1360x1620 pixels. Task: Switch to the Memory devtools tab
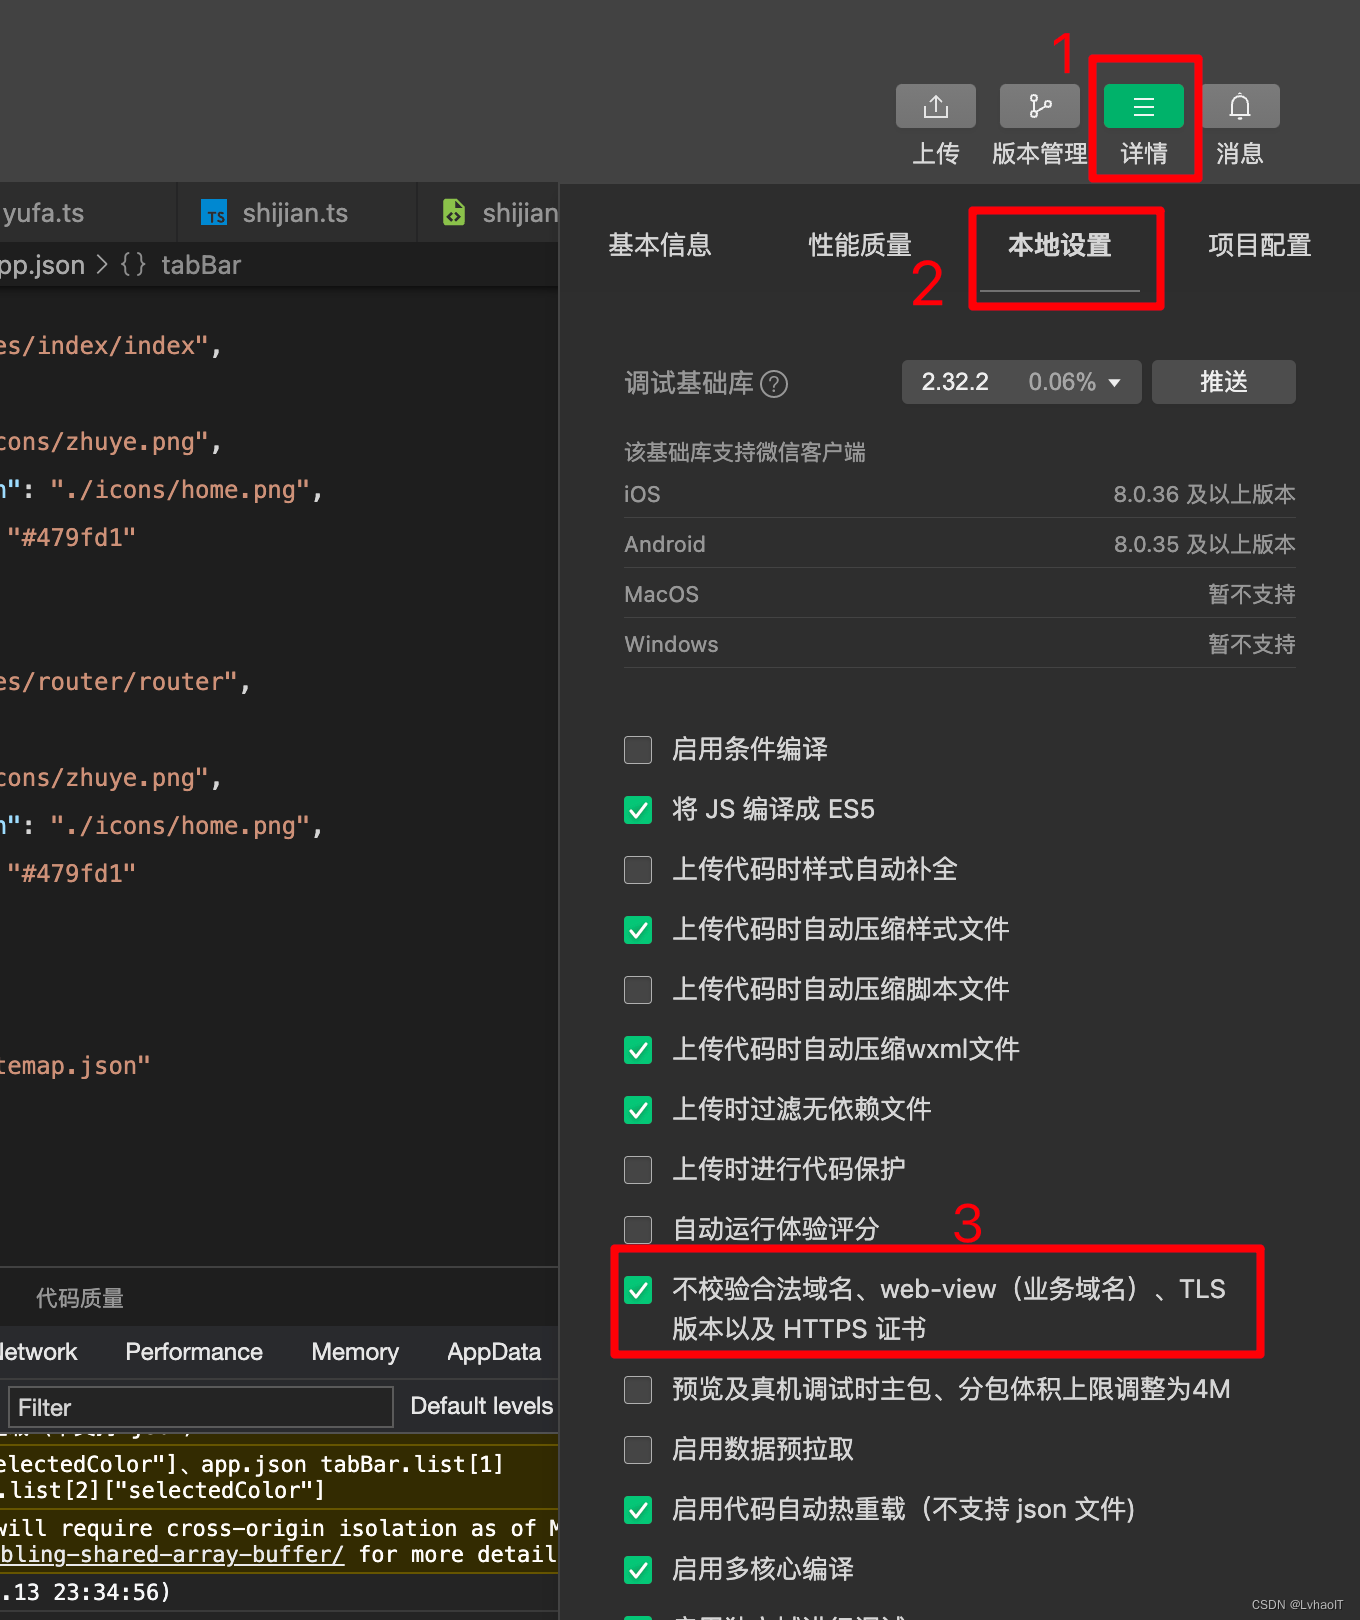pyautogui.click(x=355, y=1352)
